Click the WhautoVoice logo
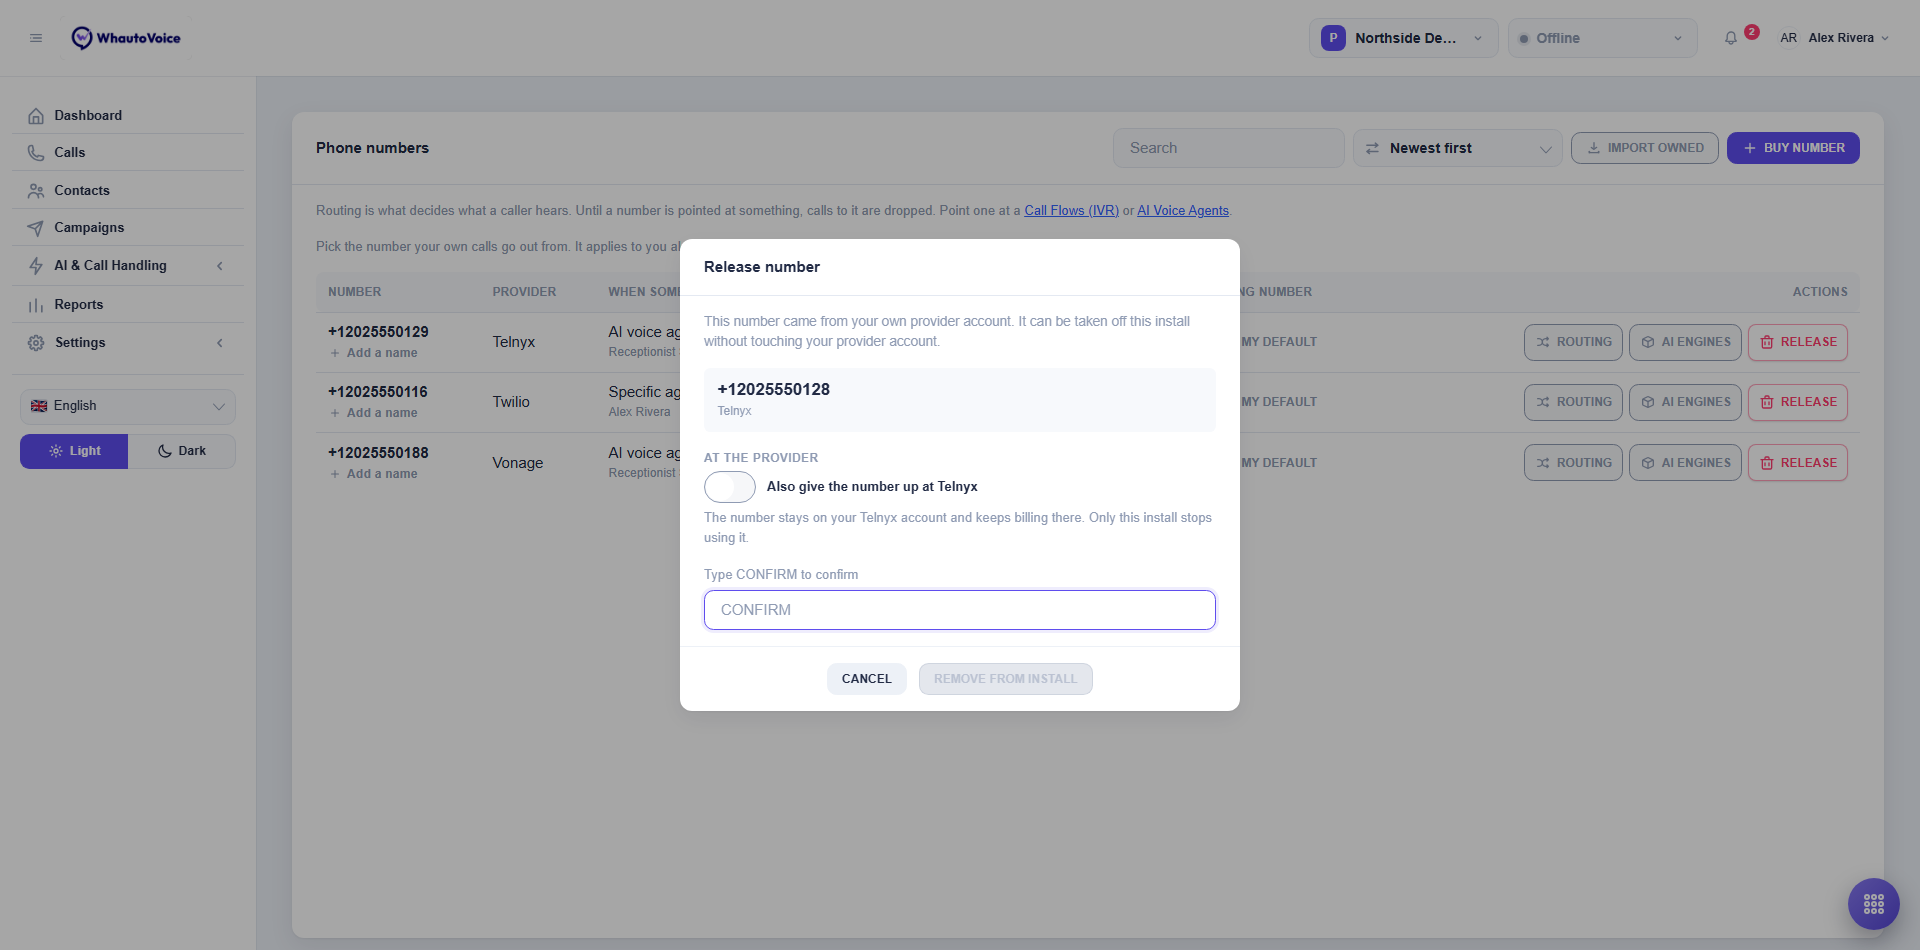Screen dimensions: 1920x950 pos(126,38)
